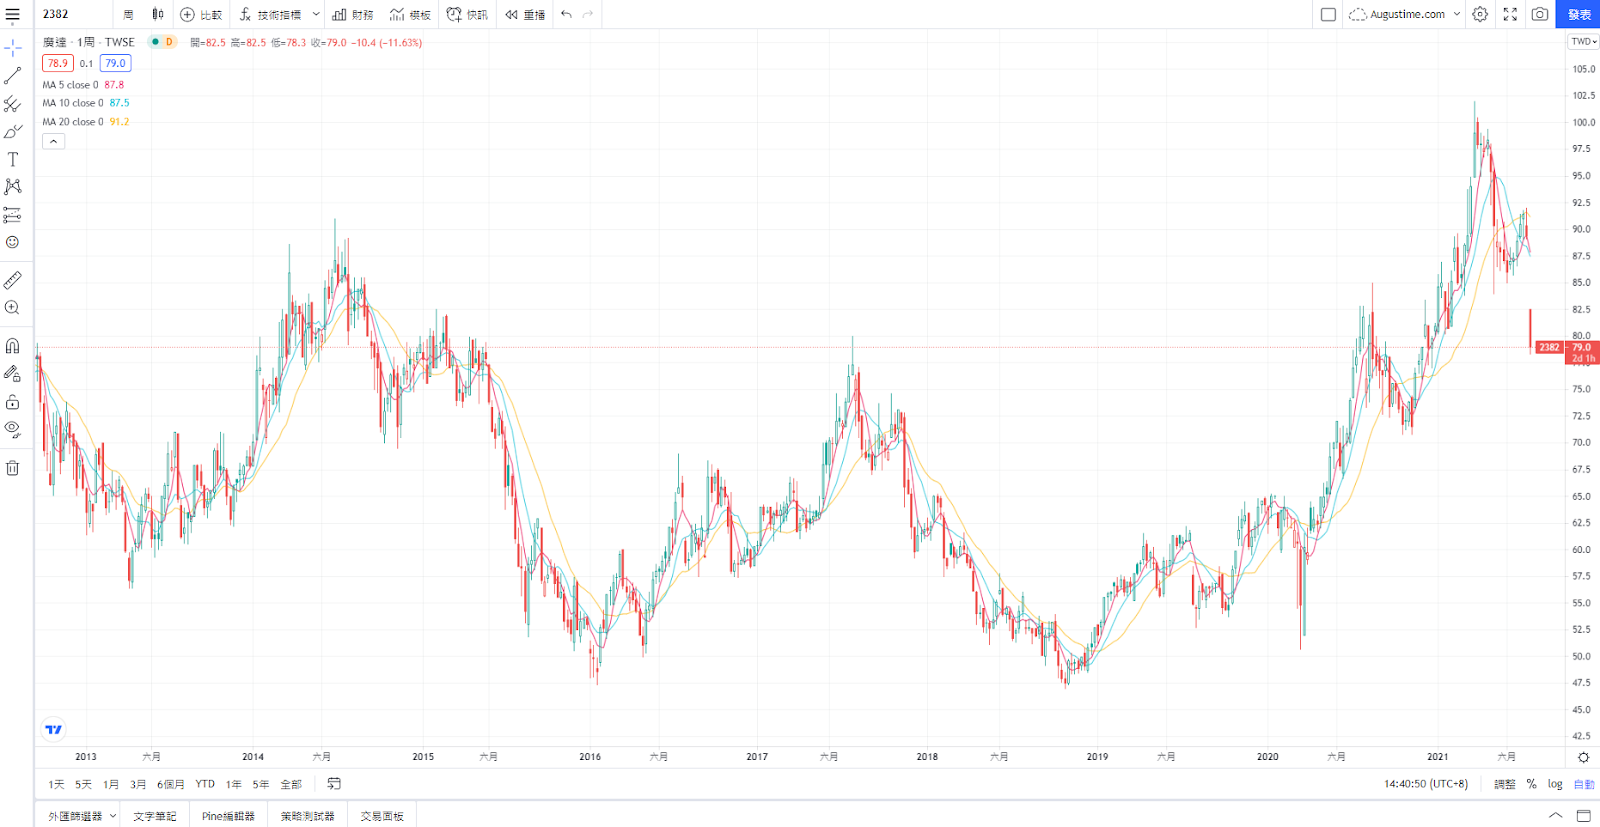Expand the 外匯篩選器 screener dropdown arrow
Screen dimensions: 1600x827
pyautogui.click(x=113, y=816)
